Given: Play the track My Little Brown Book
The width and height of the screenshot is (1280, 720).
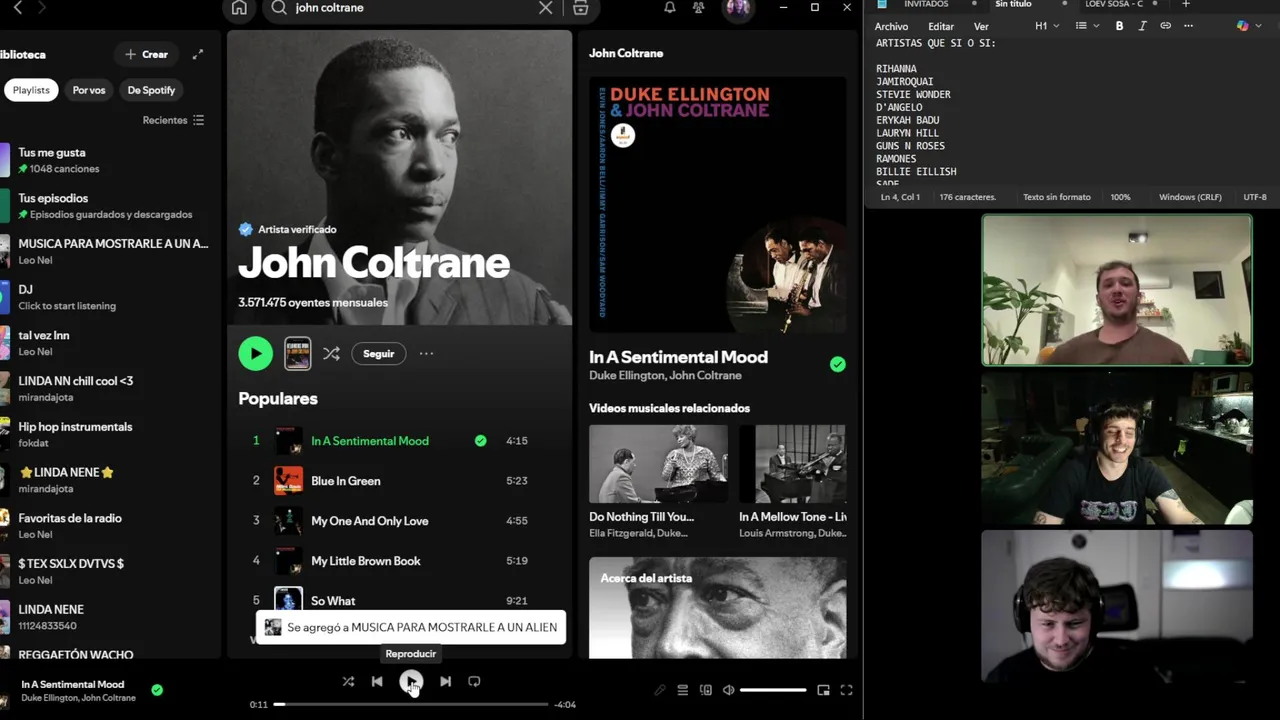Looking at the screenshot, I should 366,561.
